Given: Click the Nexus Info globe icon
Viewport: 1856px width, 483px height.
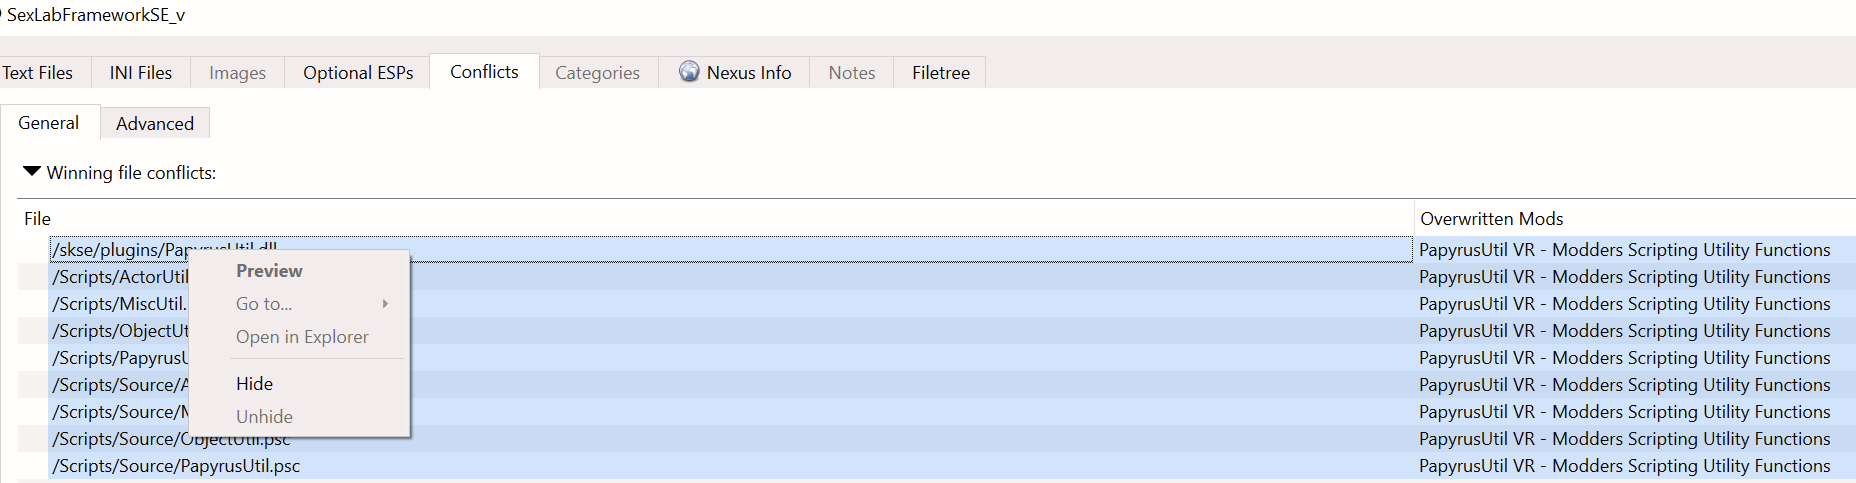Looking at the screenshot, I should (x=689, y=71).
